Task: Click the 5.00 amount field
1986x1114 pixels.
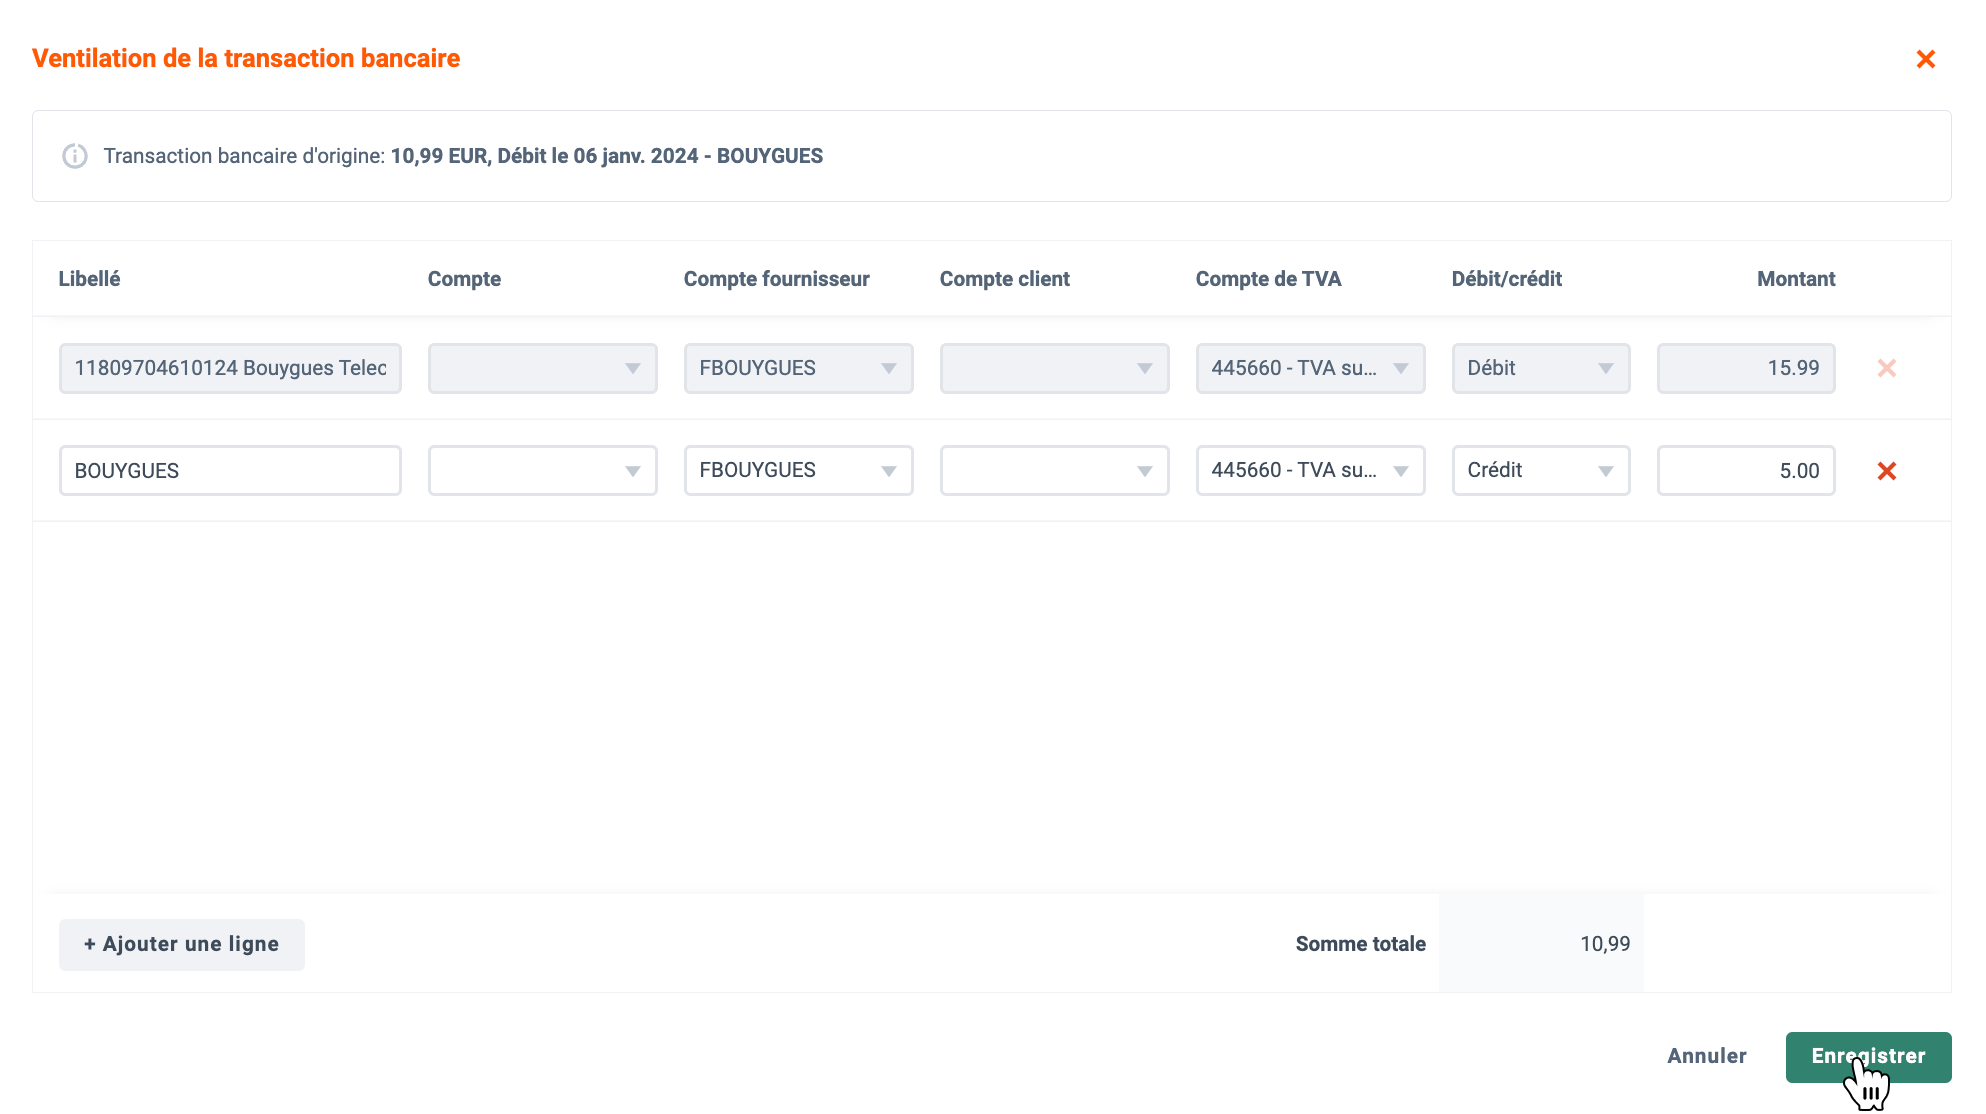Action: coord(1745,470)
